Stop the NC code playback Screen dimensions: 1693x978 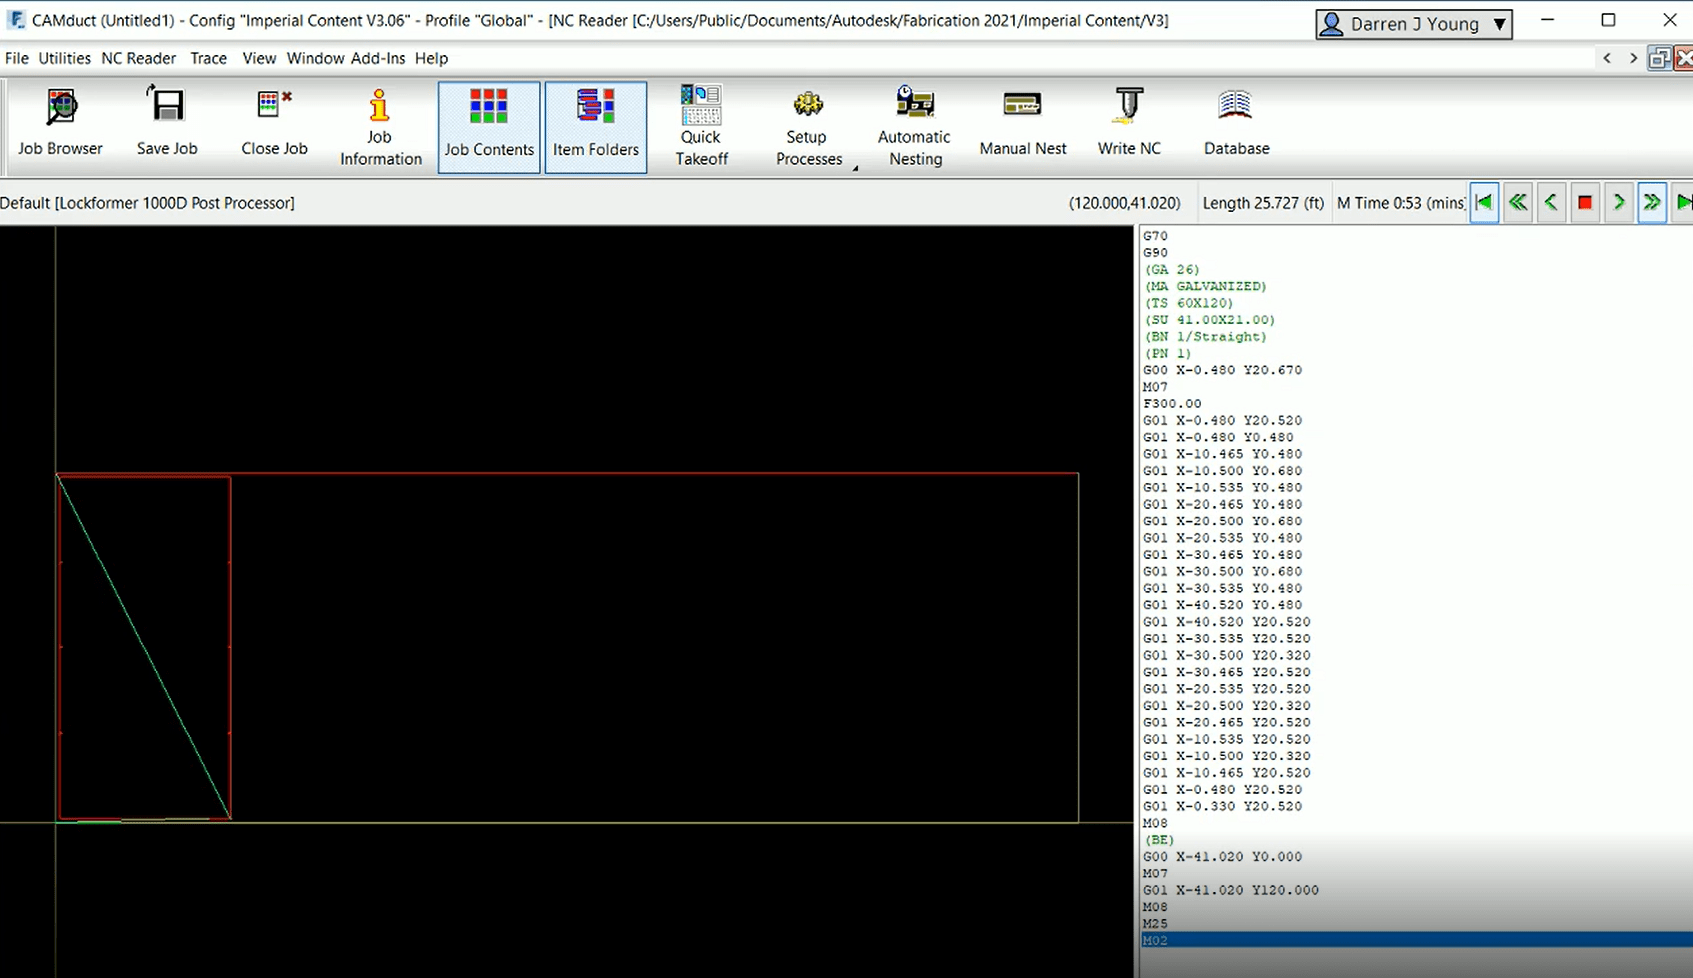tap(1584, 202)
